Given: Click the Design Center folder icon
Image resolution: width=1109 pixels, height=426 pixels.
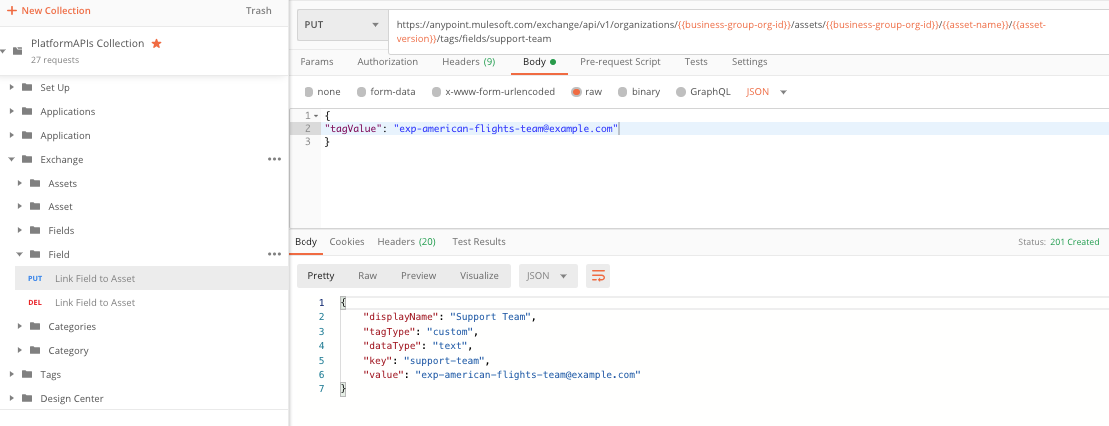Looking at the screenshot, I should [x=27, y=398].
